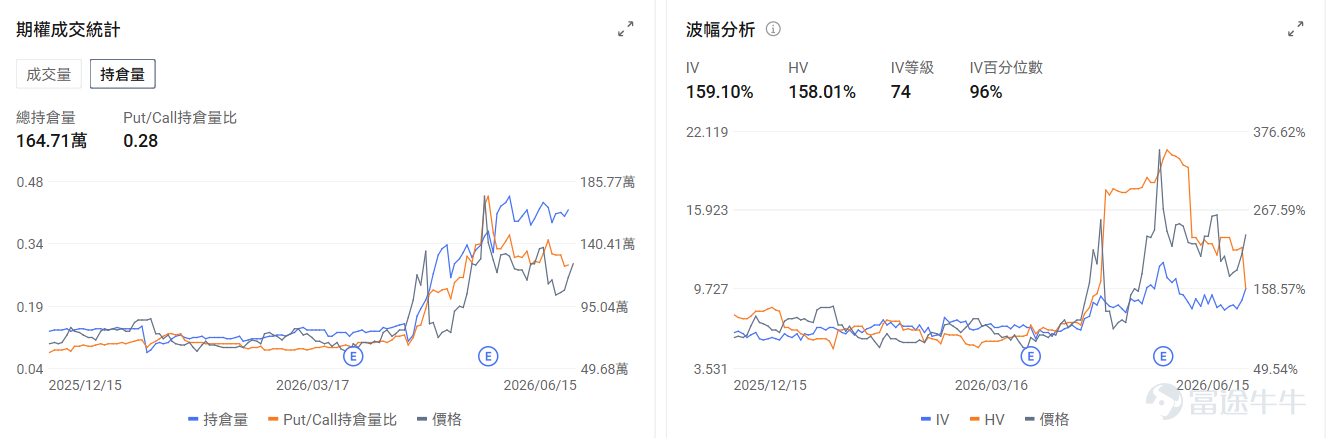This screenshot has width=1326, height=438.
Task: Expand the 波幅分析 chart to fullscreen
Action: coord(1295,29)
